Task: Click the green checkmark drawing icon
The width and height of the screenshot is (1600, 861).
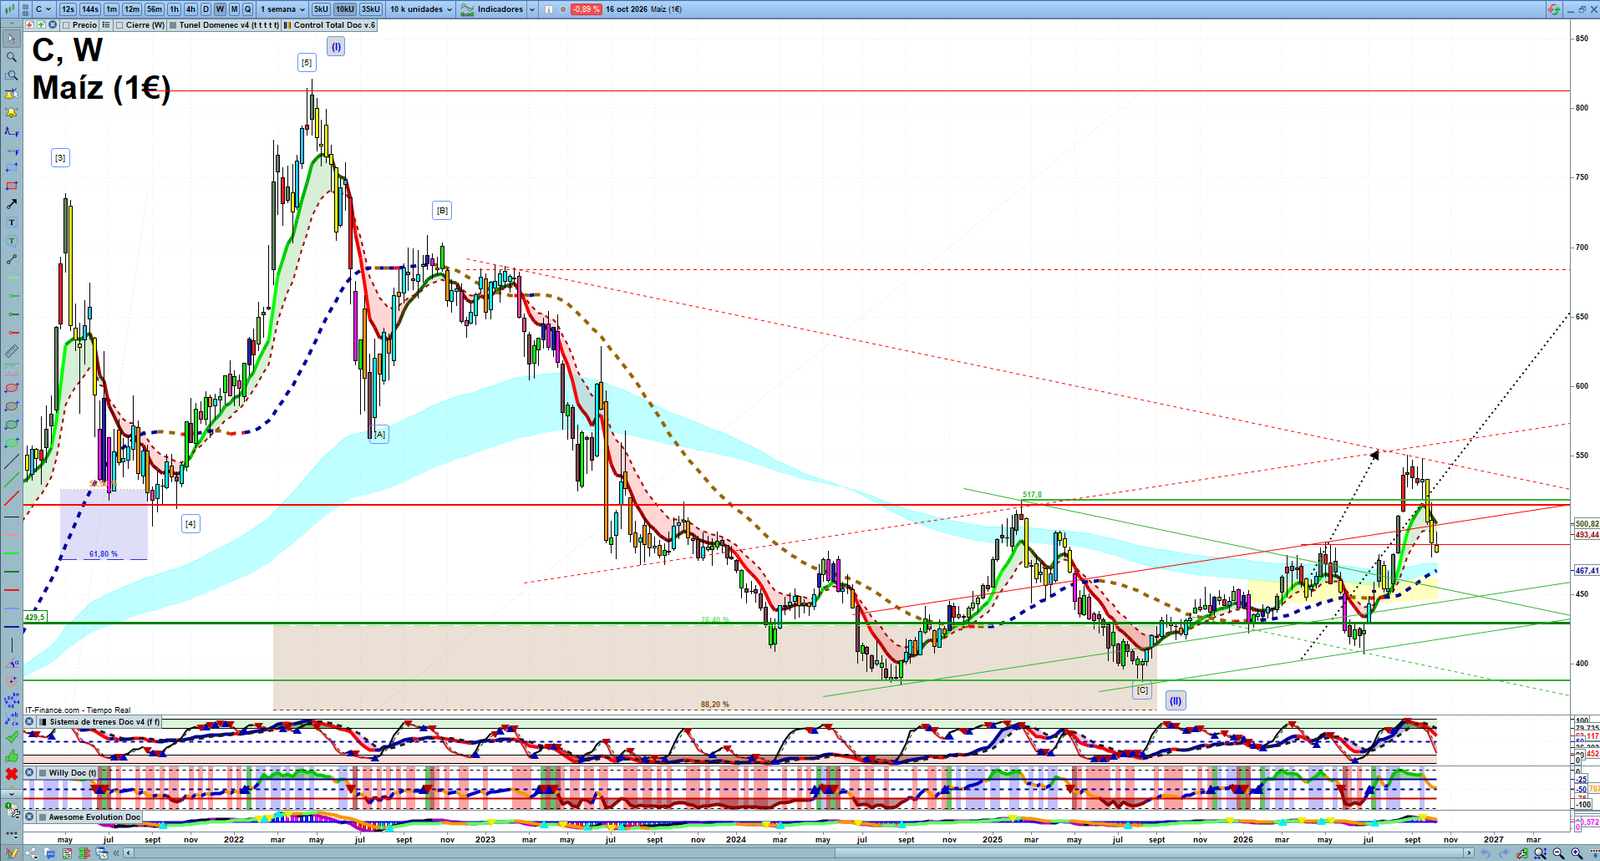Action: click(11, 737)
